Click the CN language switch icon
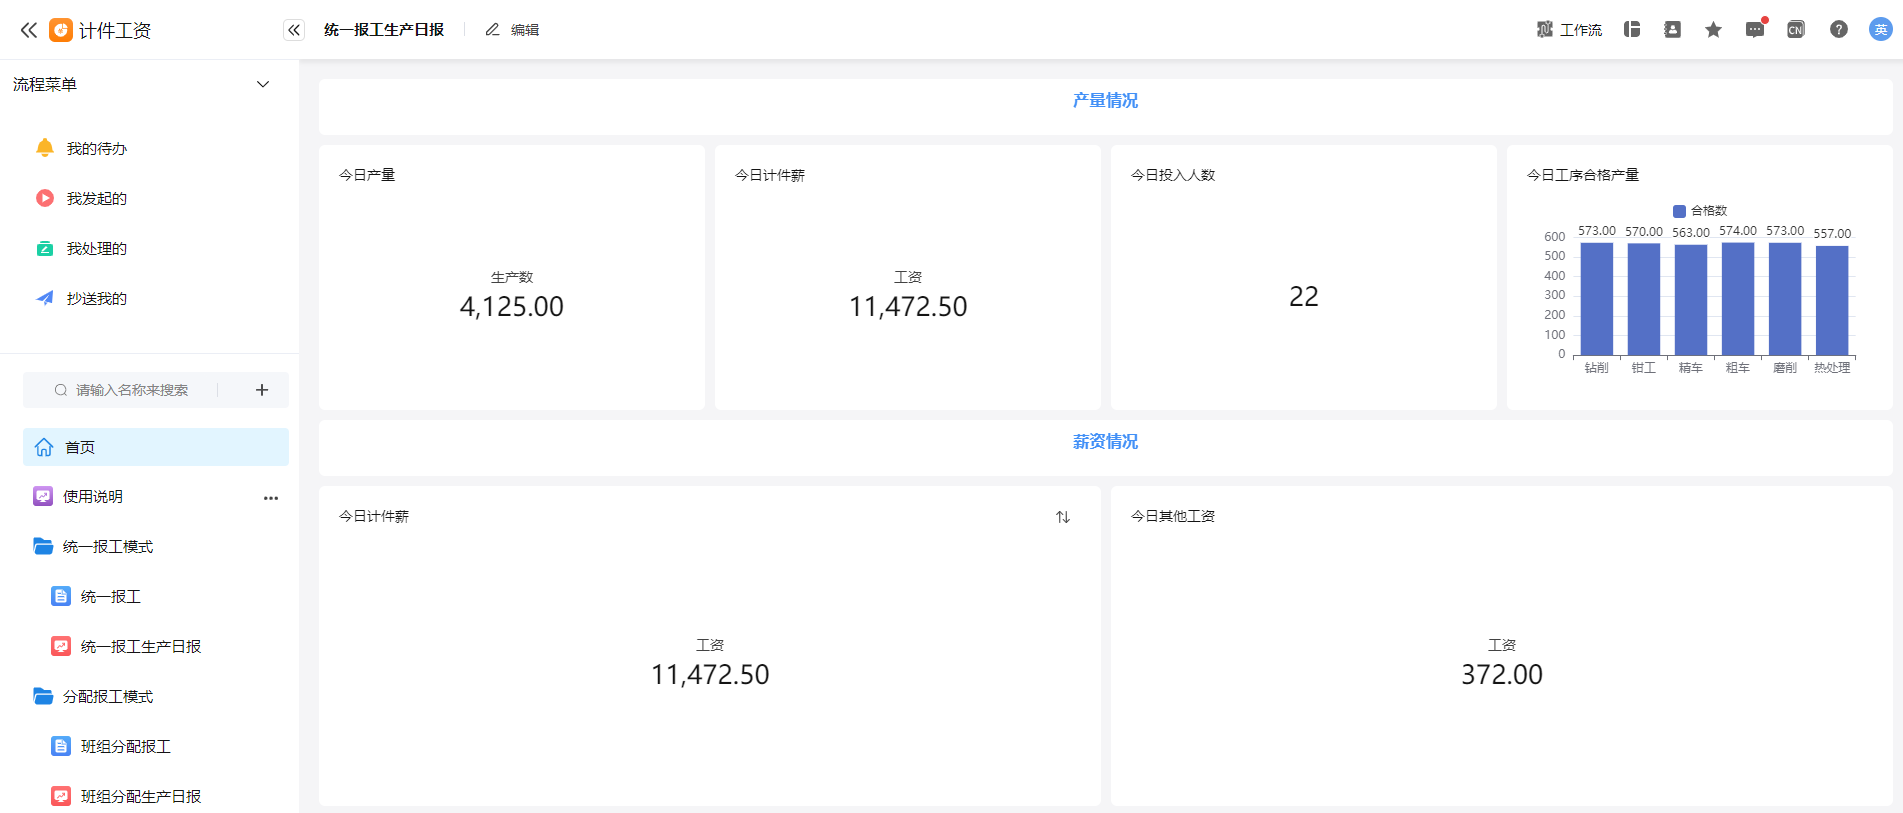 pos(1796,30)
